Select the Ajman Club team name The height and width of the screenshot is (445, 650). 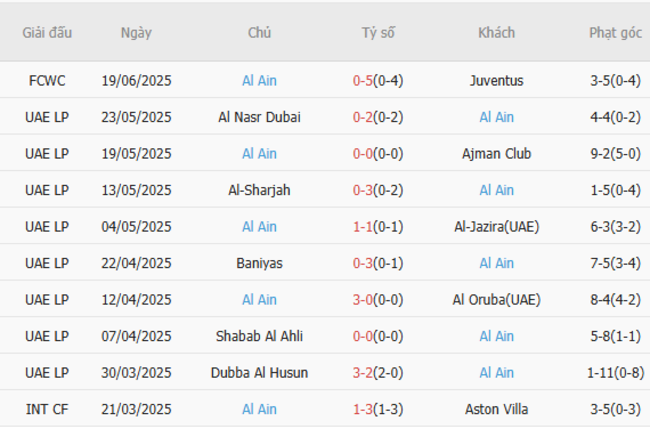(496, 154)
